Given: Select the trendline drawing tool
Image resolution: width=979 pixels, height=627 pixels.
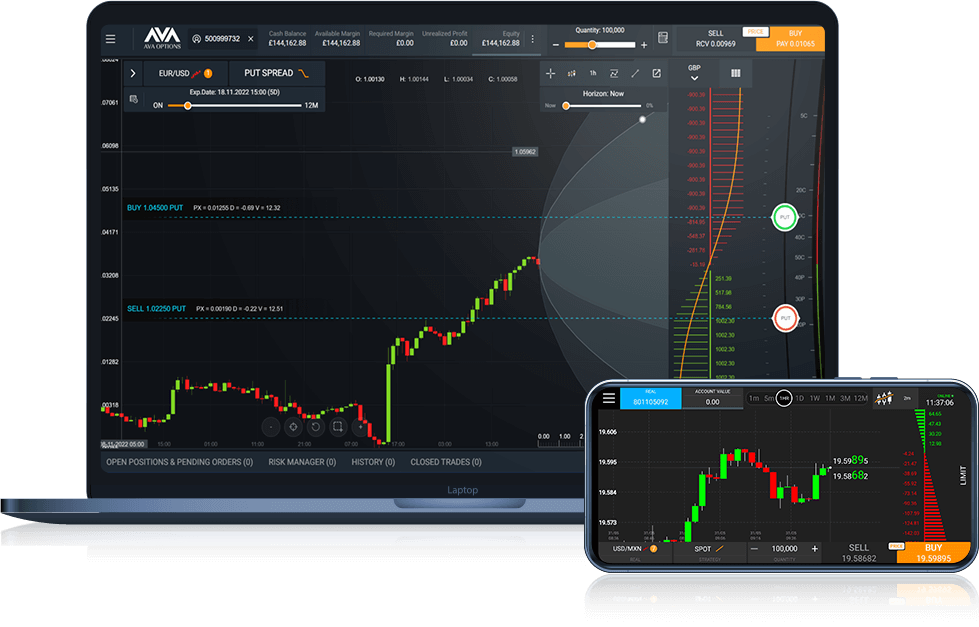Looking at the screenshot, I should (x=636, y=73).
